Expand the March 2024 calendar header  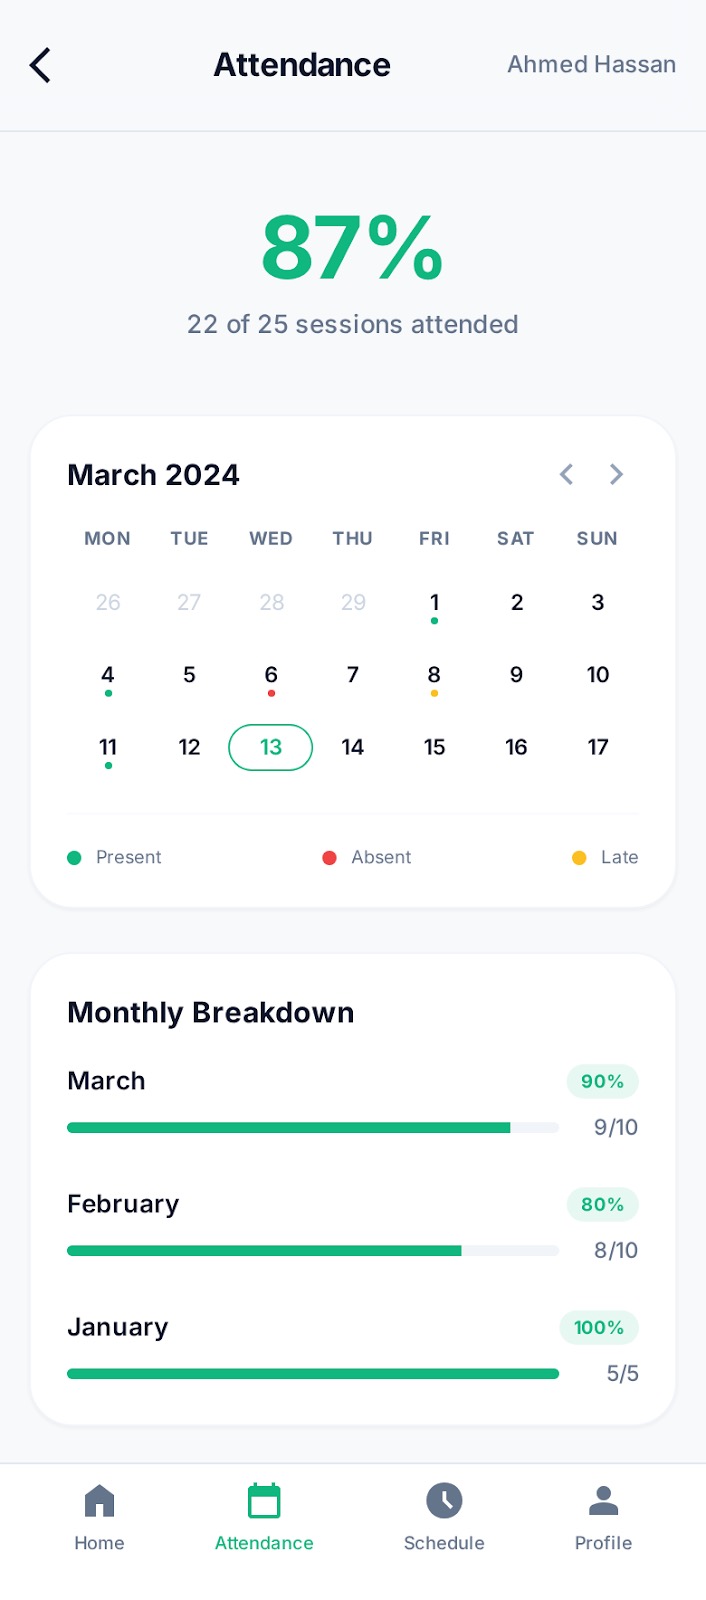click(153, 474)
